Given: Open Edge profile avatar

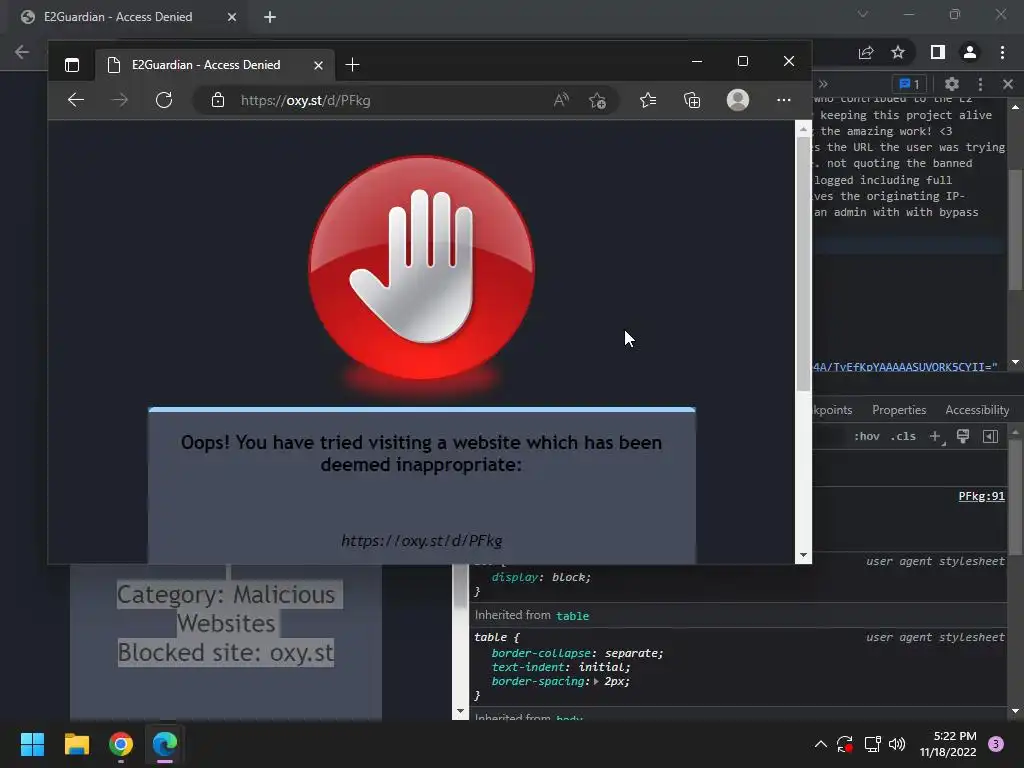Looking at the screenshot, I should (738, 100).
